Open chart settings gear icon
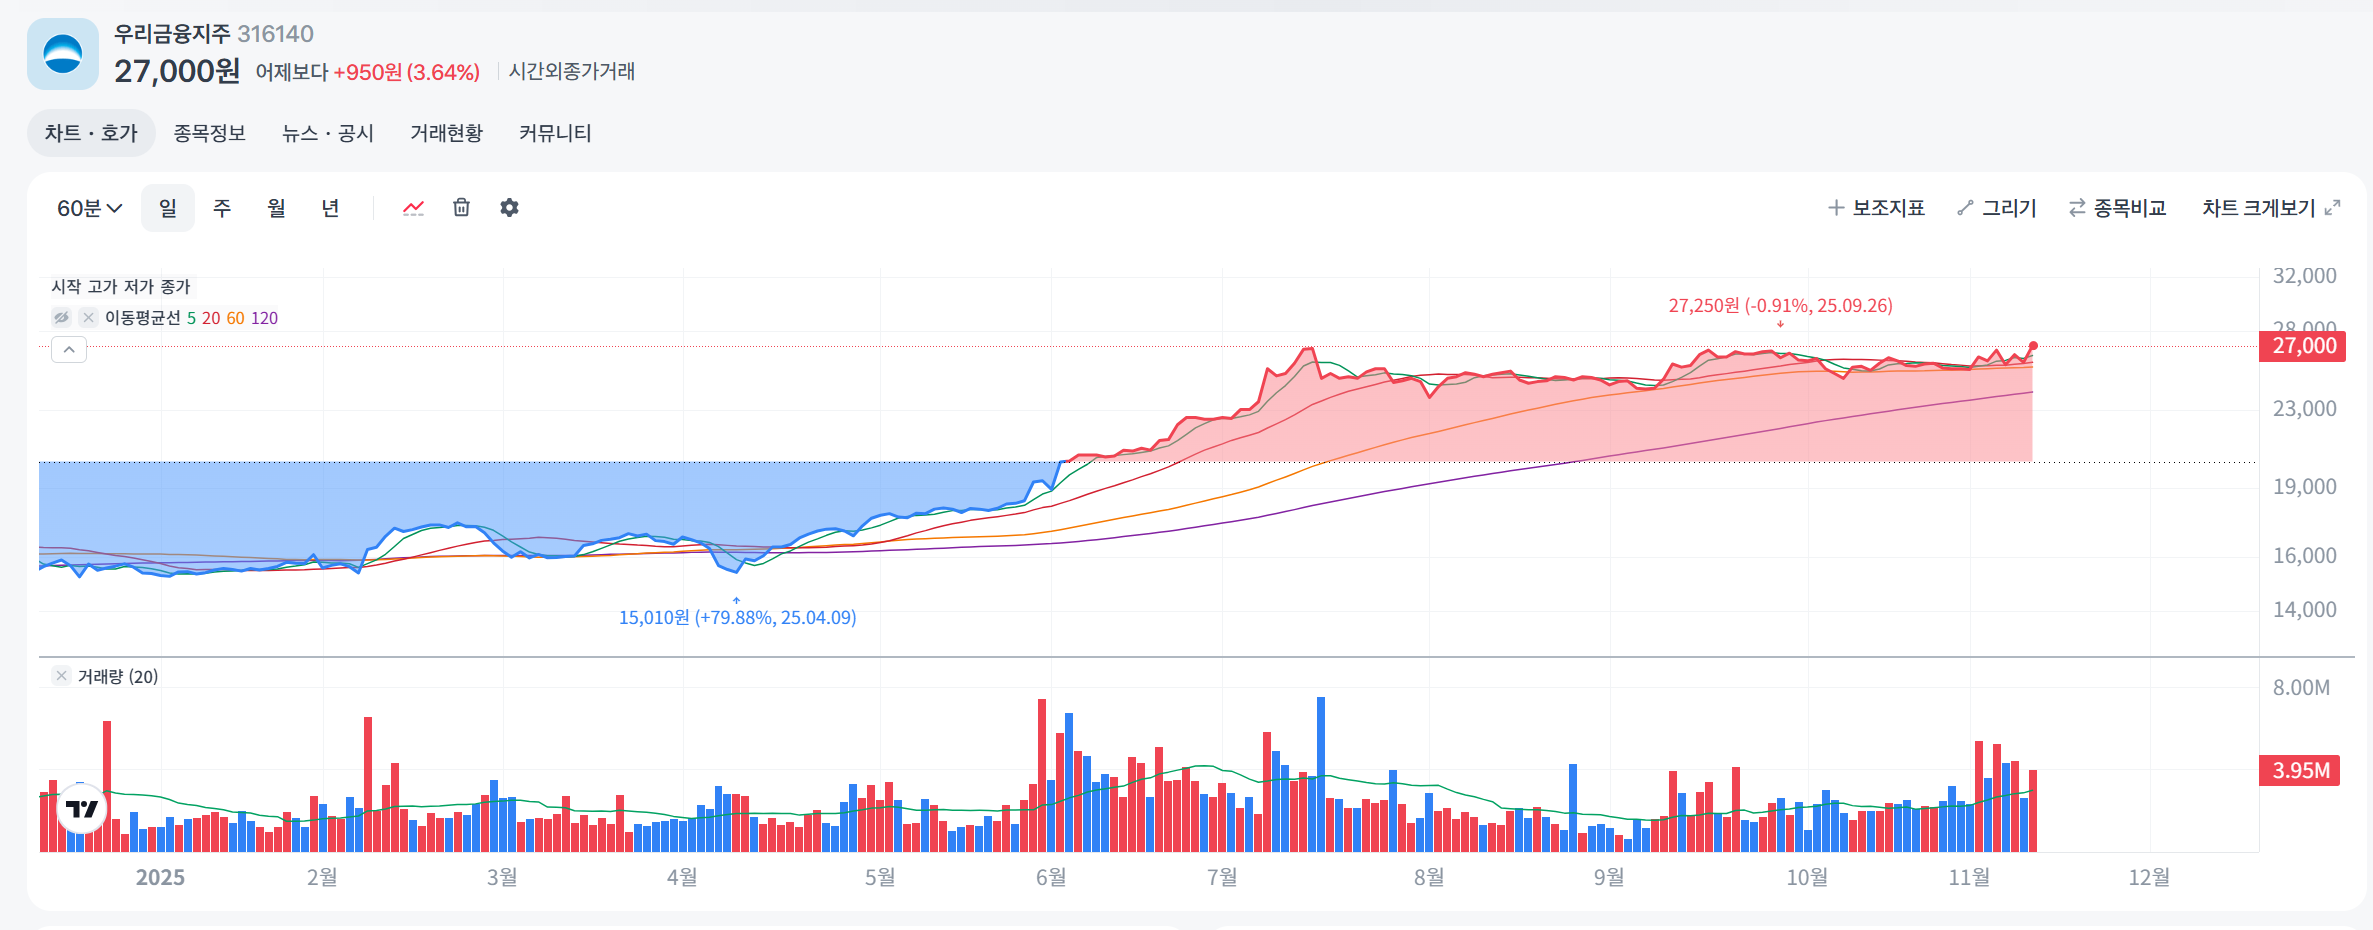This screenshot has height=930, width=2373. pyautogui.click(x=509, y=207)
